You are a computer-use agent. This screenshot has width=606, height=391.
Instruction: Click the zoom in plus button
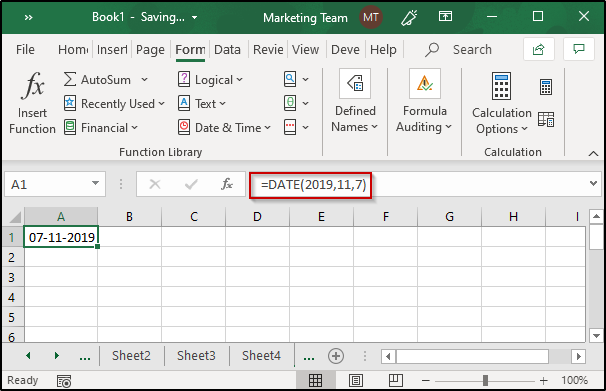click(x=544, y=381)
